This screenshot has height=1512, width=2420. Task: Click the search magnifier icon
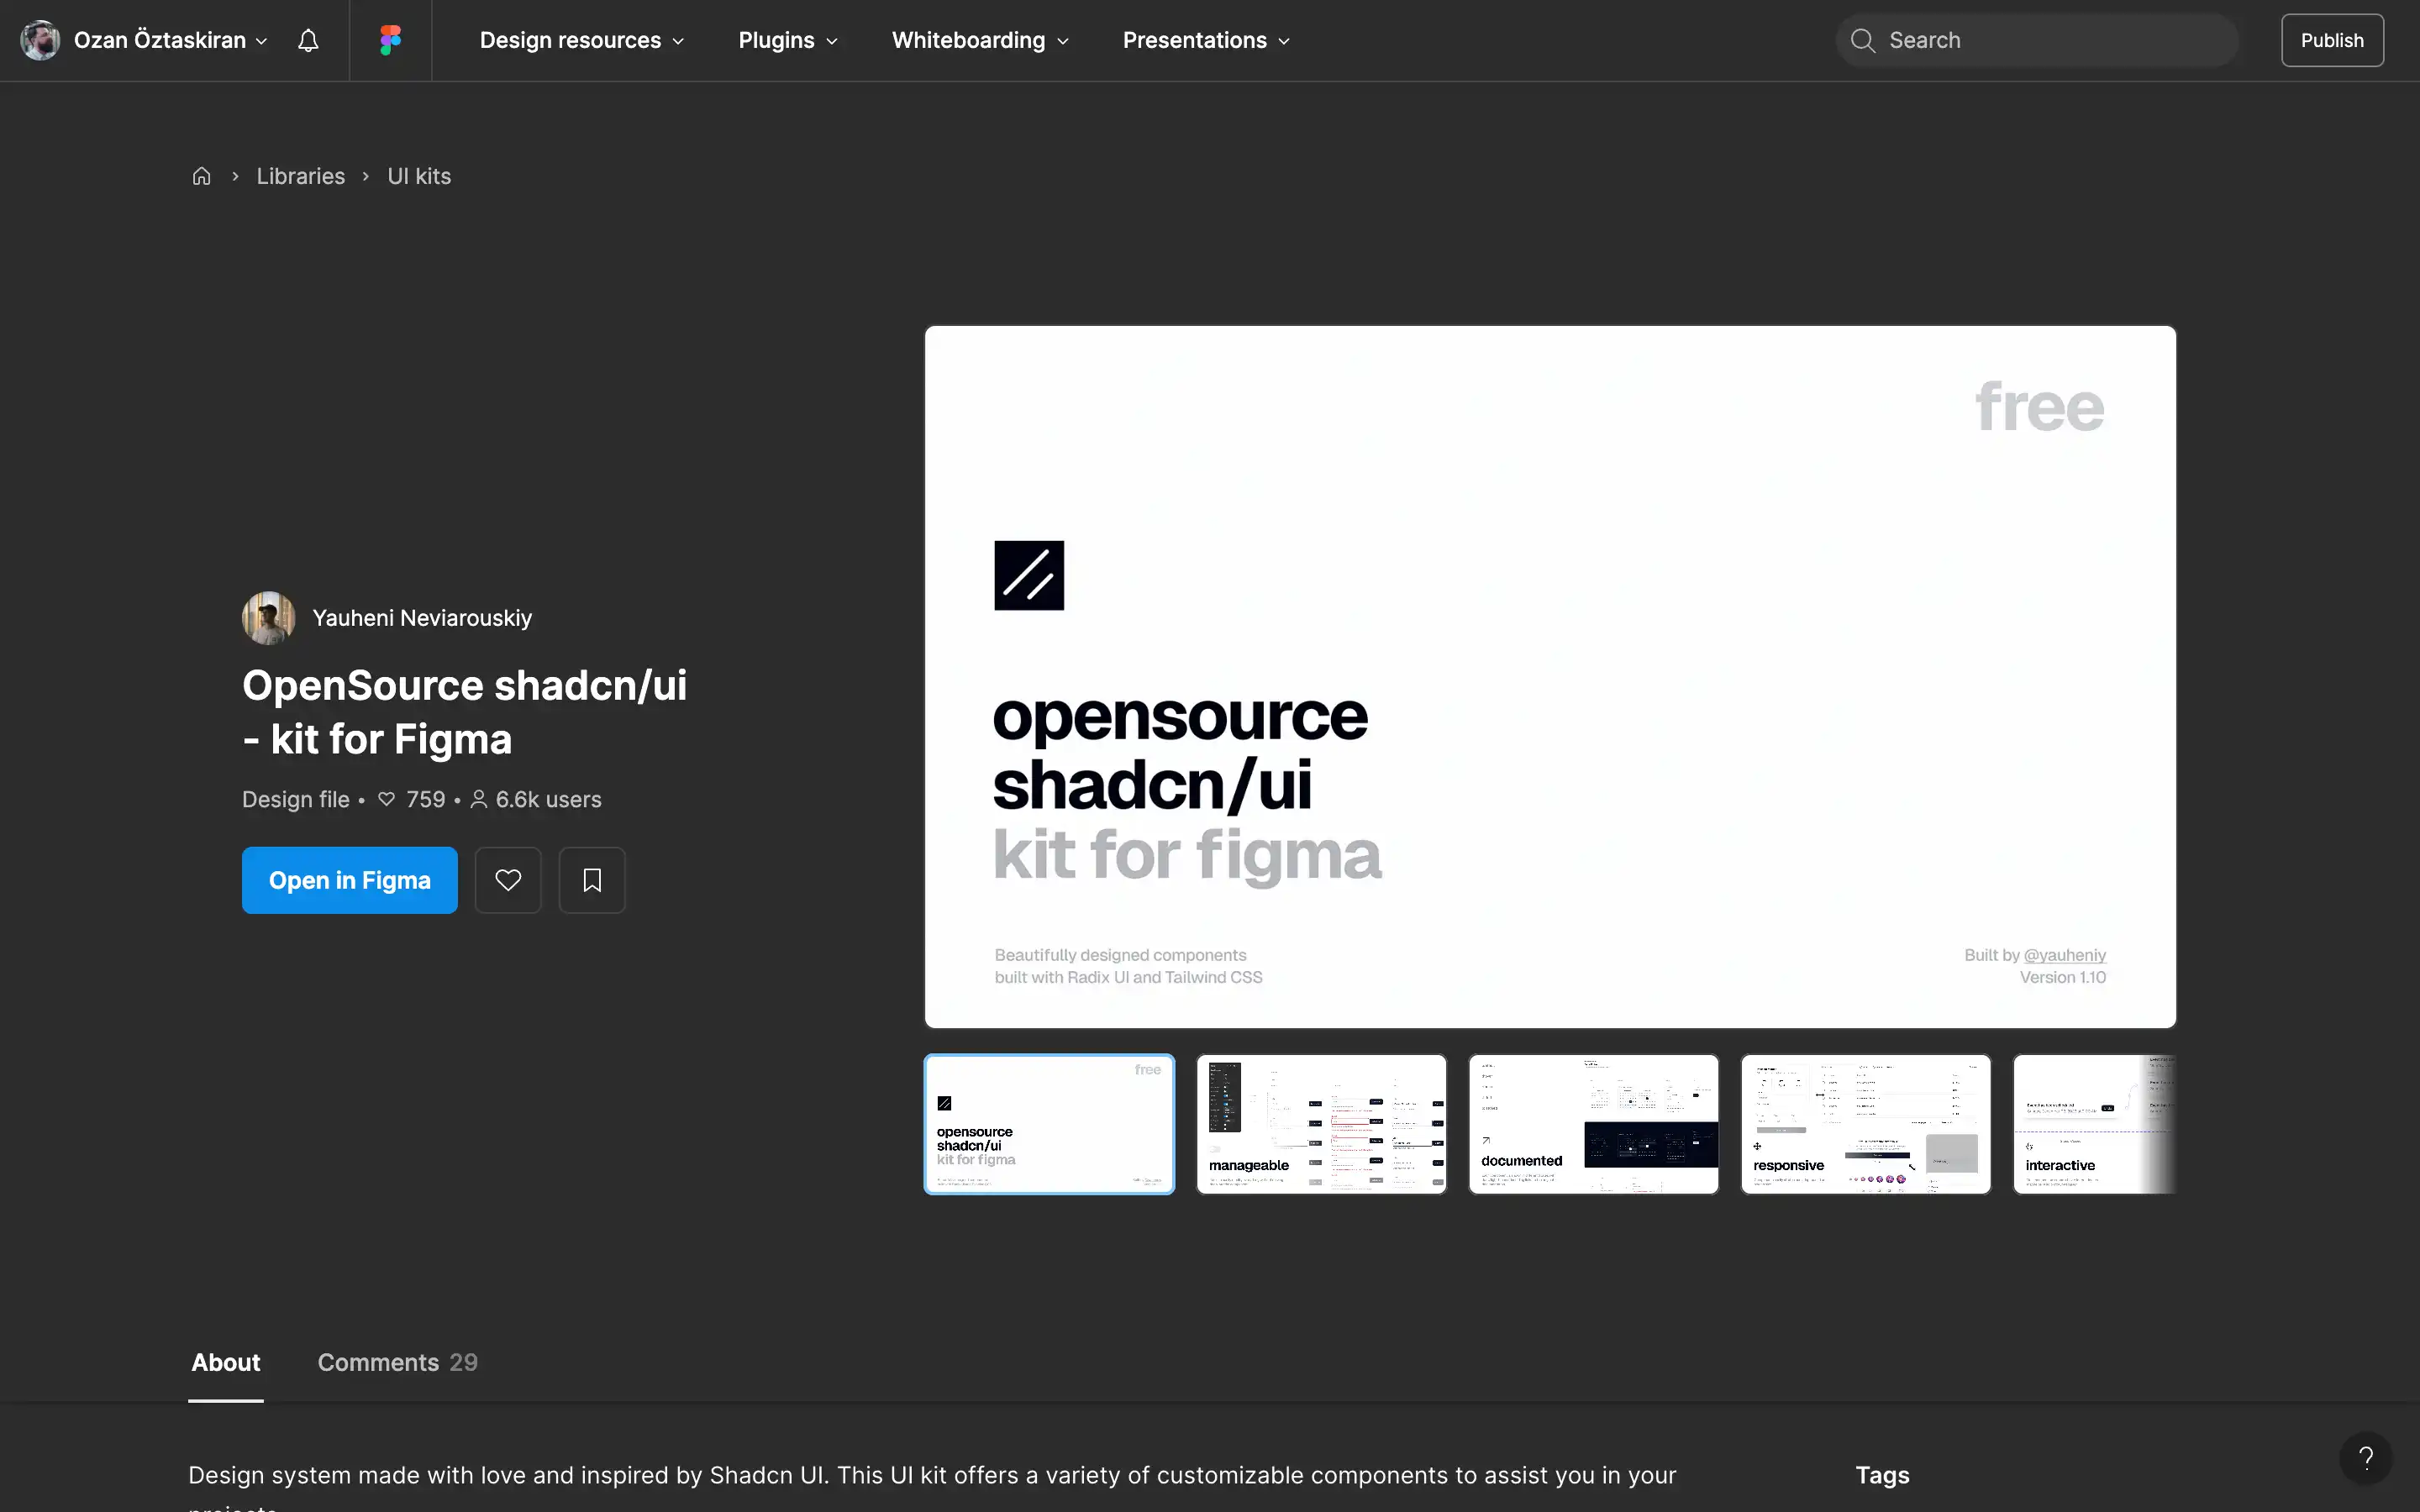(1862, 40)
